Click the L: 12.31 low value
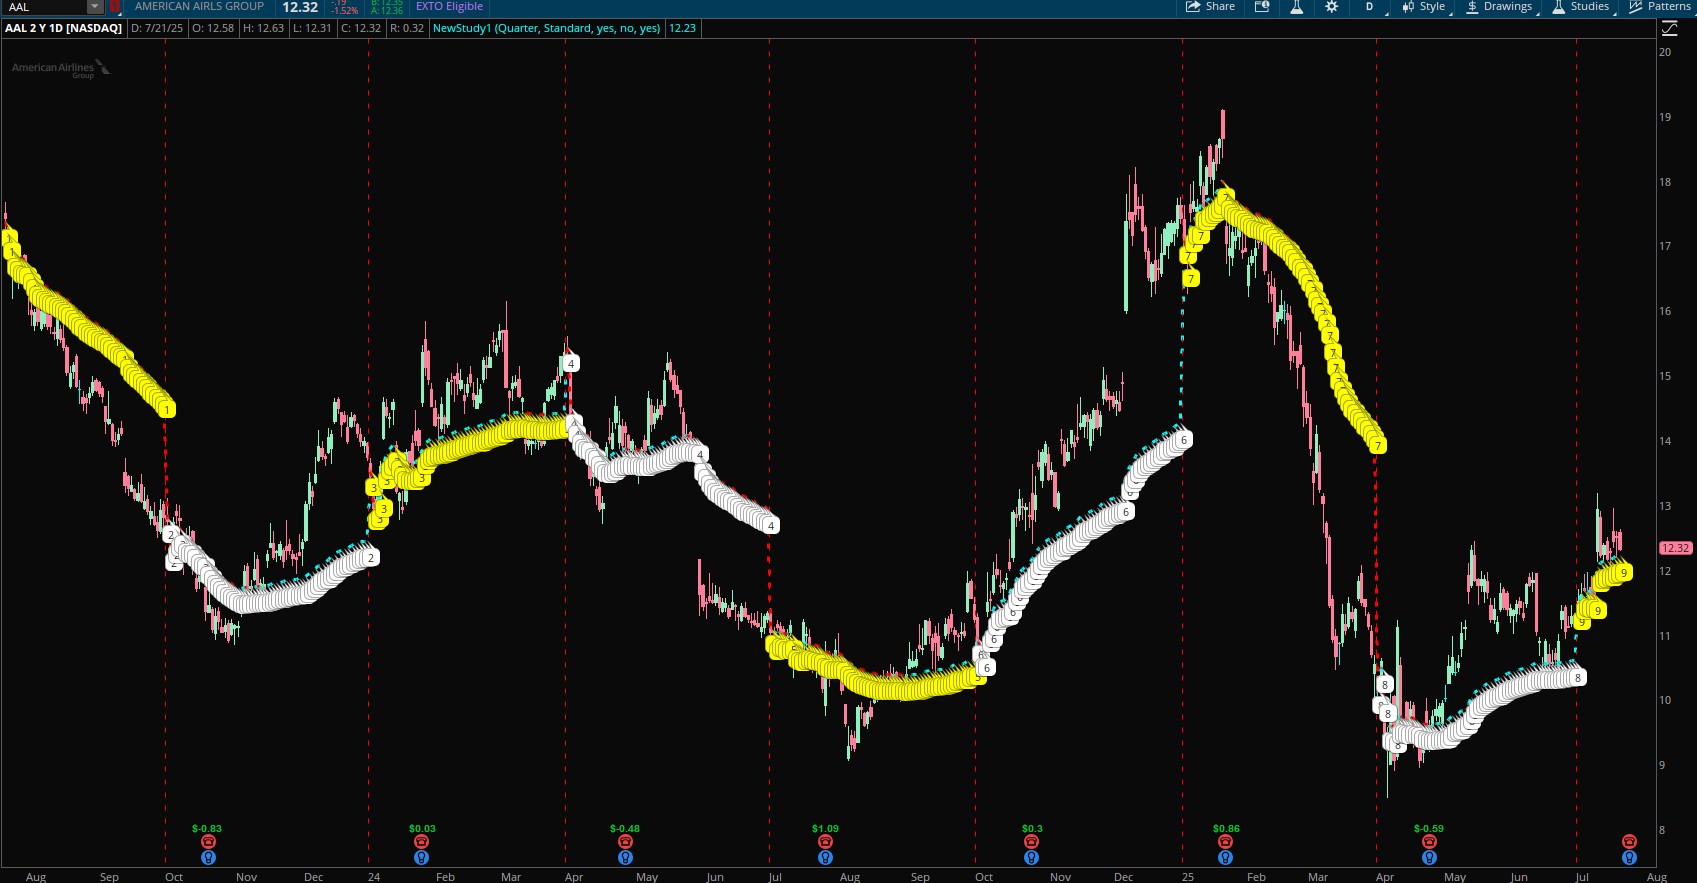The image size is (1697, 883). pyautogui.click(x=312, y=28)
